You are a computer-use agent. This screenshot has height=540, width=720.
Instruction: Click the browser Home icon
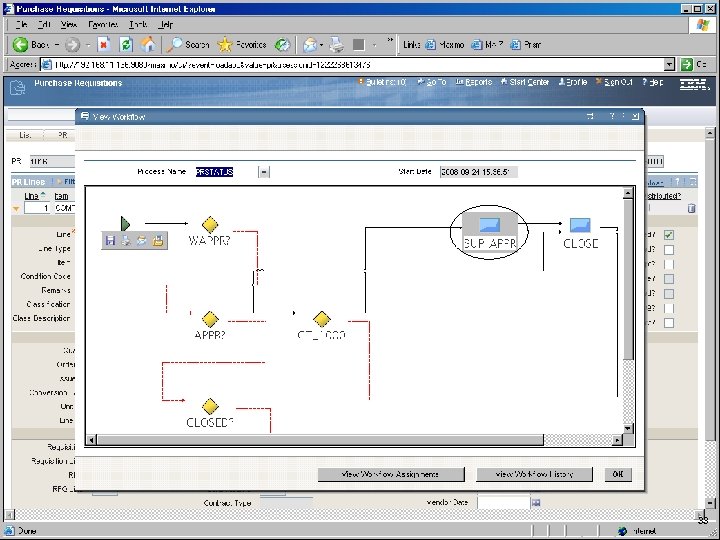point(148,45)
